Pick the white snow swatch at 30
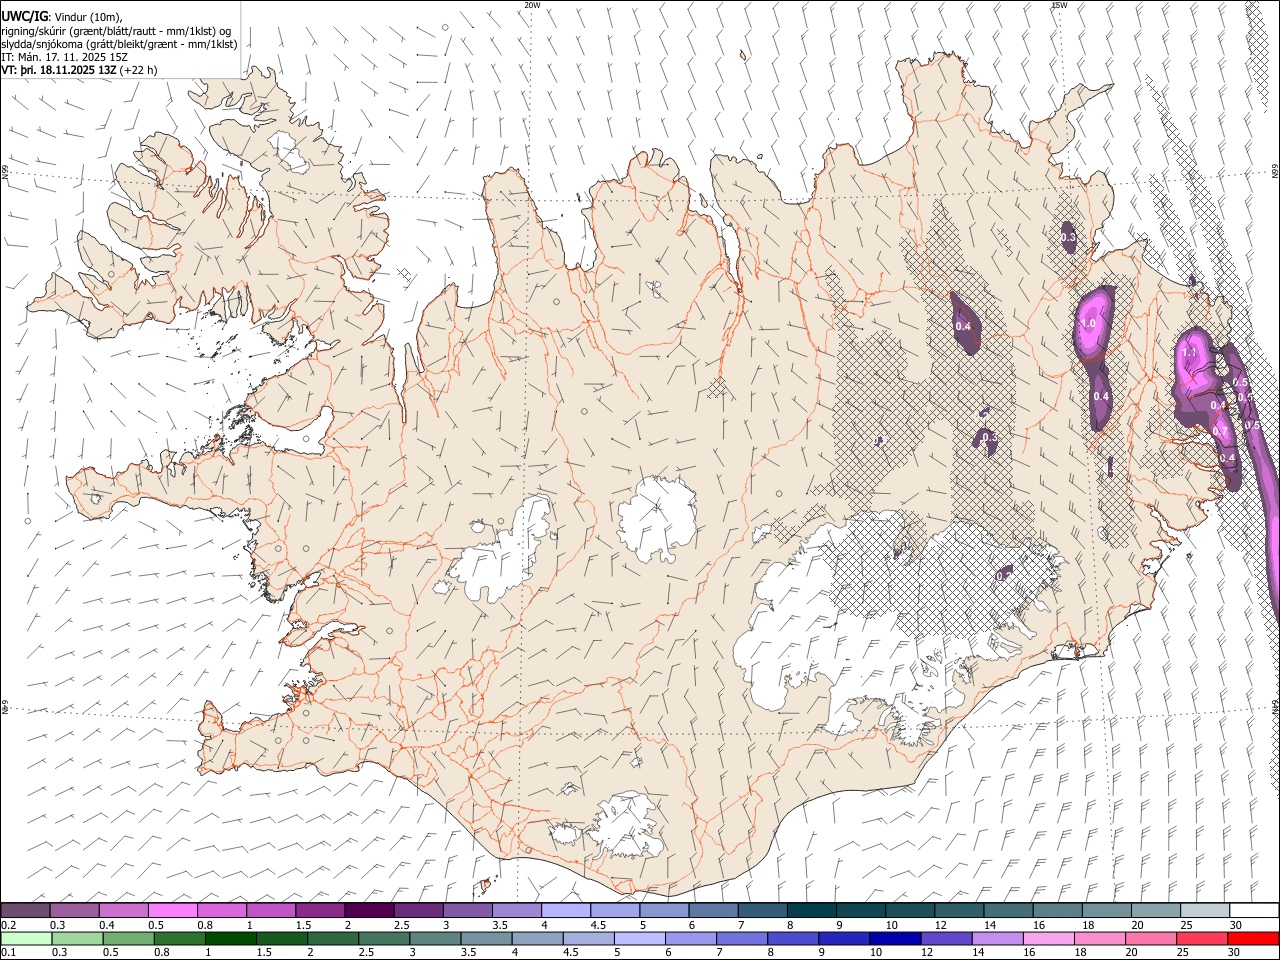Viewport: 1280px width, 960px height. coord(1254,910)
